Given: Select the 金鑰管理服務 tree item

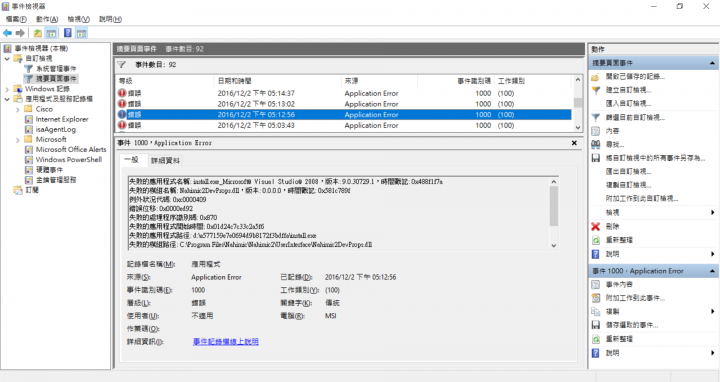Looking at the screenshot, I should [x=56, y=180].
